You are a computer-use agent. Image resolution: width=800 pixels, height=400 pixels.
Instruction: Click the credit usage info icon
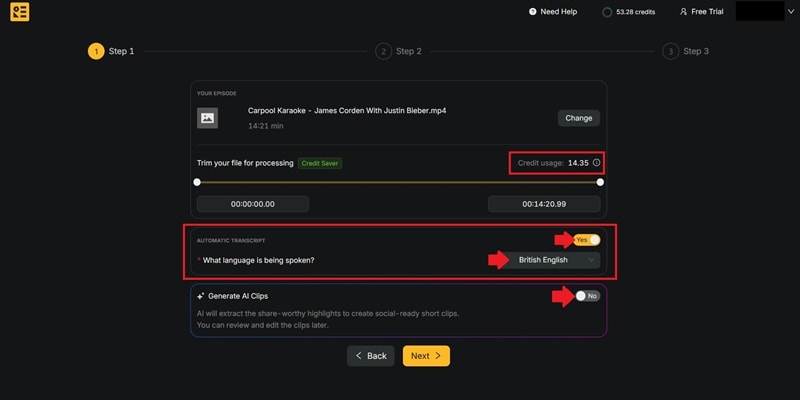pos(596,163)
